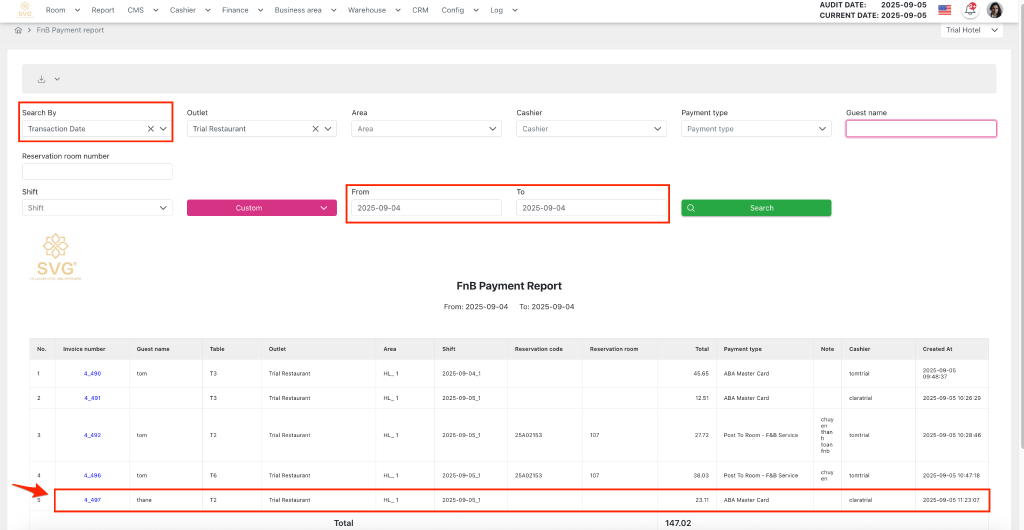Click the green Search button
This screenshot has height=530, width=1024.
[756, 208]
